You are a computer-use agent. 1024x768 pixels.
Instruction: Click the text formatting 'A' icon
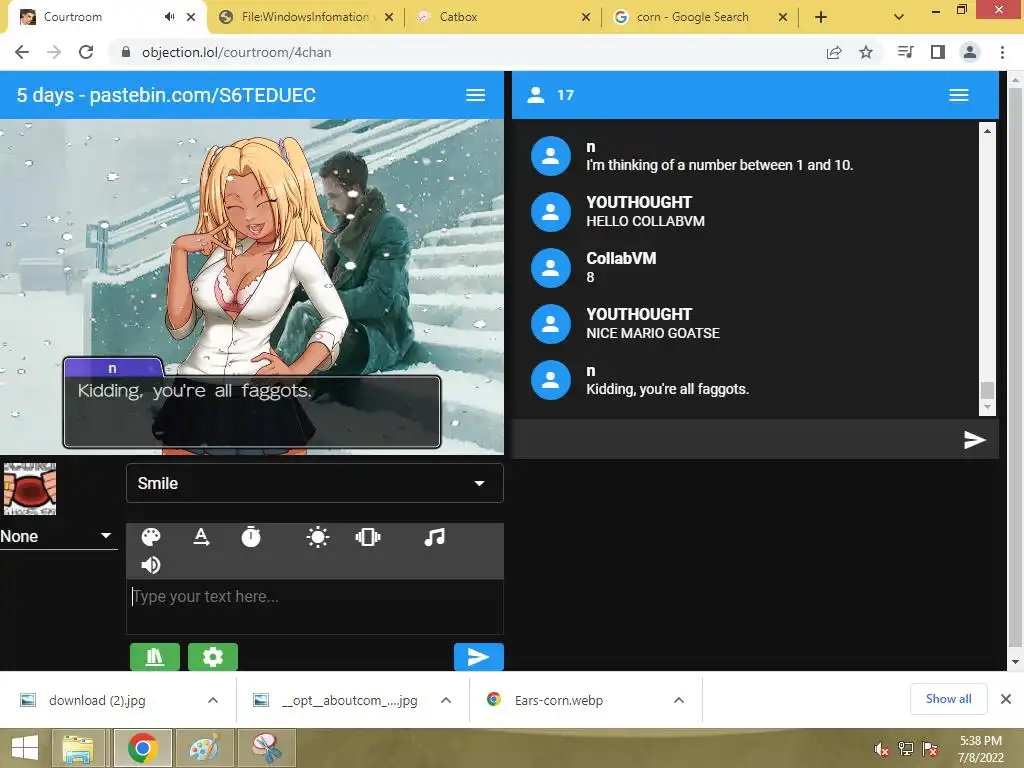click(x=201, y=537)
